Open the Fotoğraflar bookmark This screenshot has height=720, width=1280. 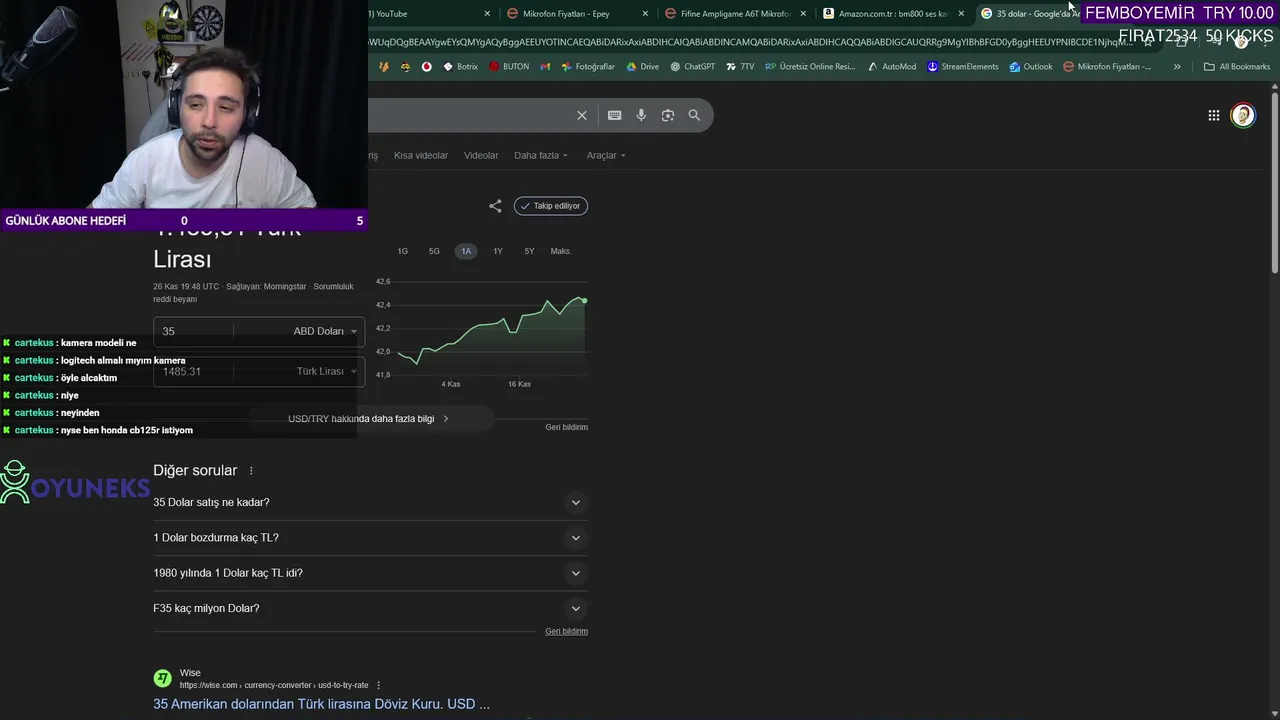(x=587, y=67)
